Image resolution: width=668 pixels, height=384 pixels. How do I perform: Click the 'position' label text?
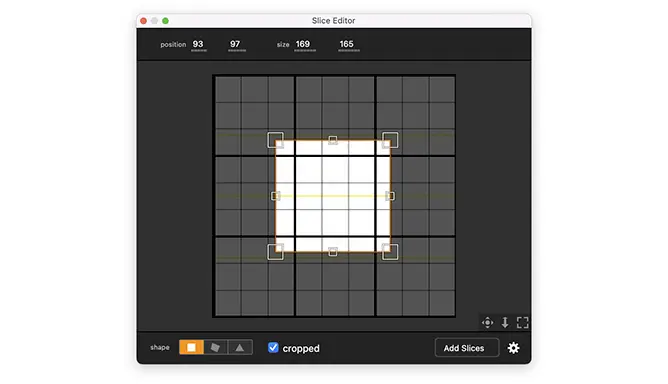[173, 44]
